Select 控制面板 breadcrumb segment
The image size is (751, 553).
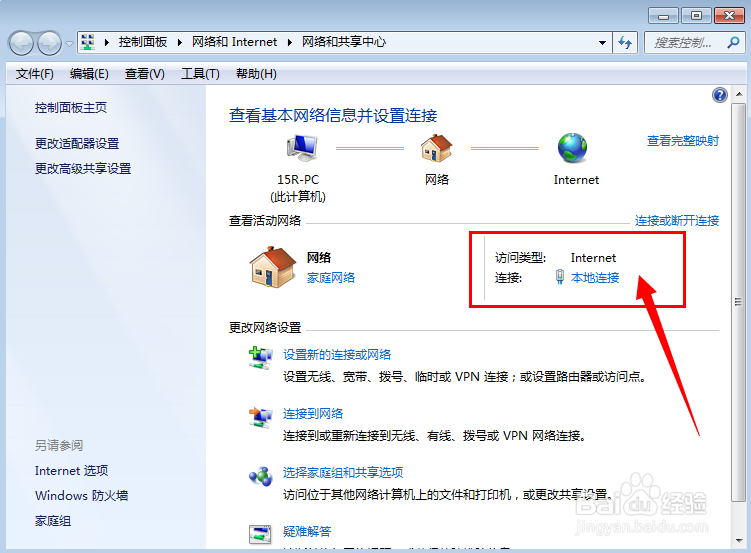(x=143, y=42)
